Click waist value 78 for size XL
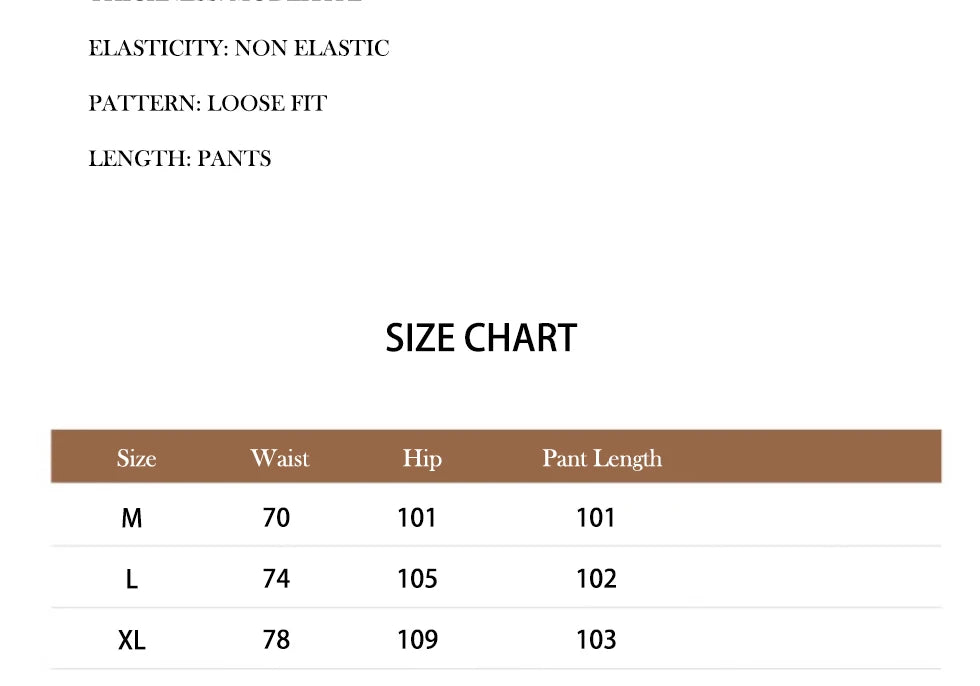Viewport: 980px width, 686px height. coord(276,640)
